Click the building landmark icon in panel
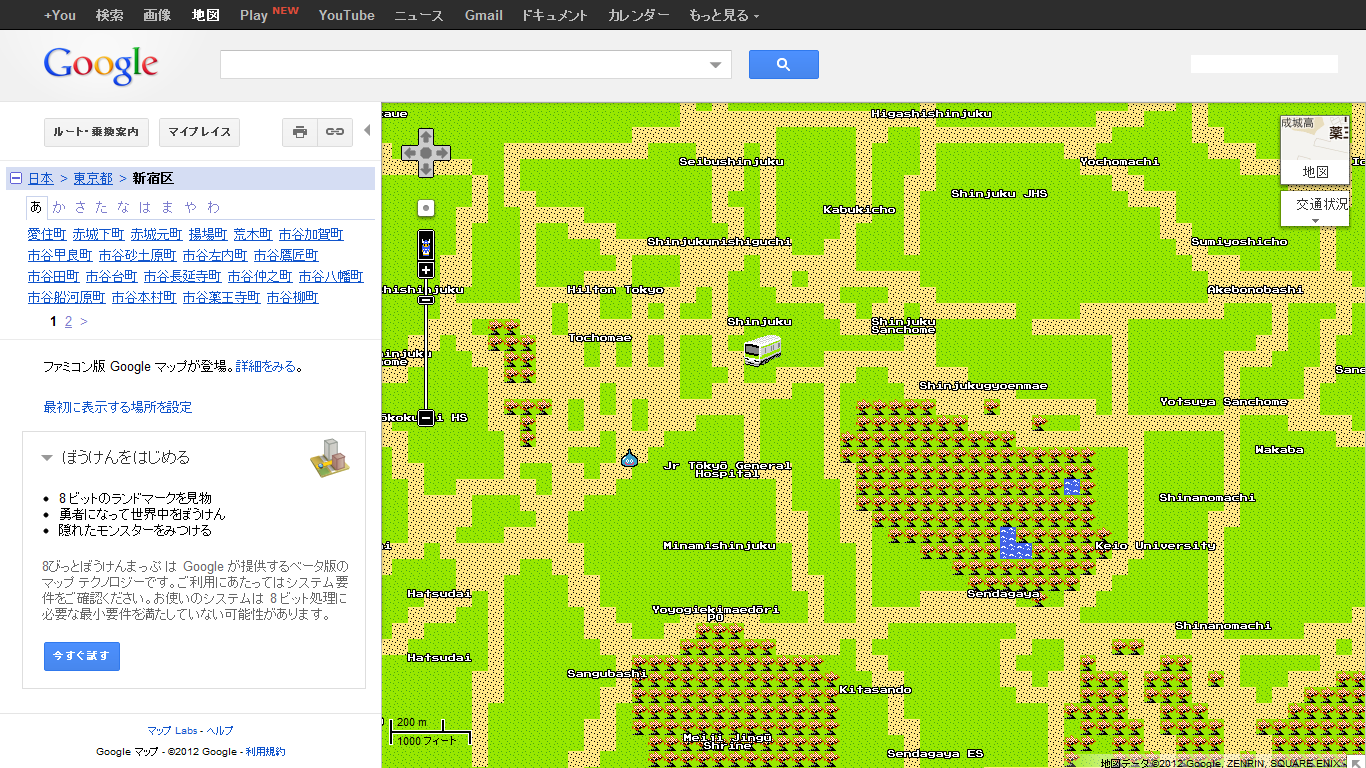The width and height of the screenshot is (1366, 768). (331, 458)
